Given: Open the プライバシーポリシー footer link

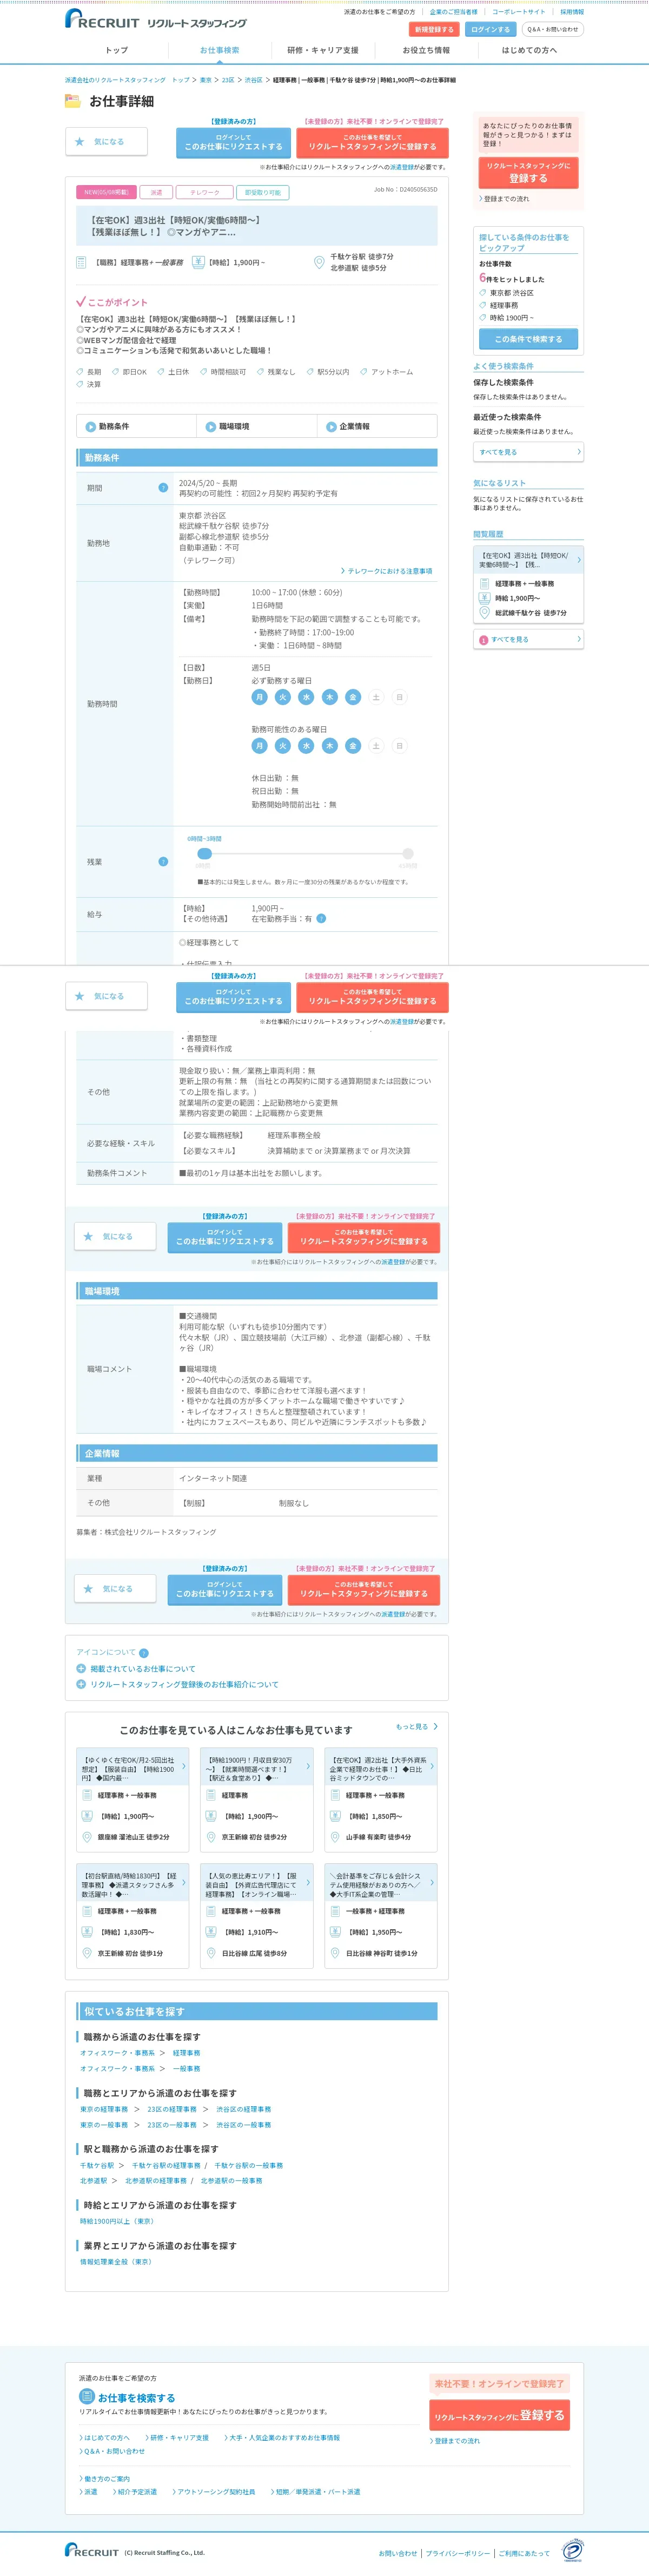Looking at the screenshot, I should [x=458, y=2553].
